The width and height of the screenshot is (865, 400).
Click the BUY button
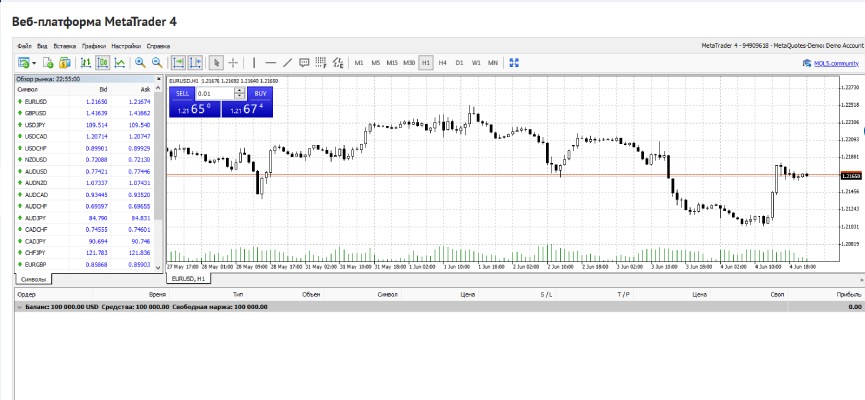coord(260,94)
